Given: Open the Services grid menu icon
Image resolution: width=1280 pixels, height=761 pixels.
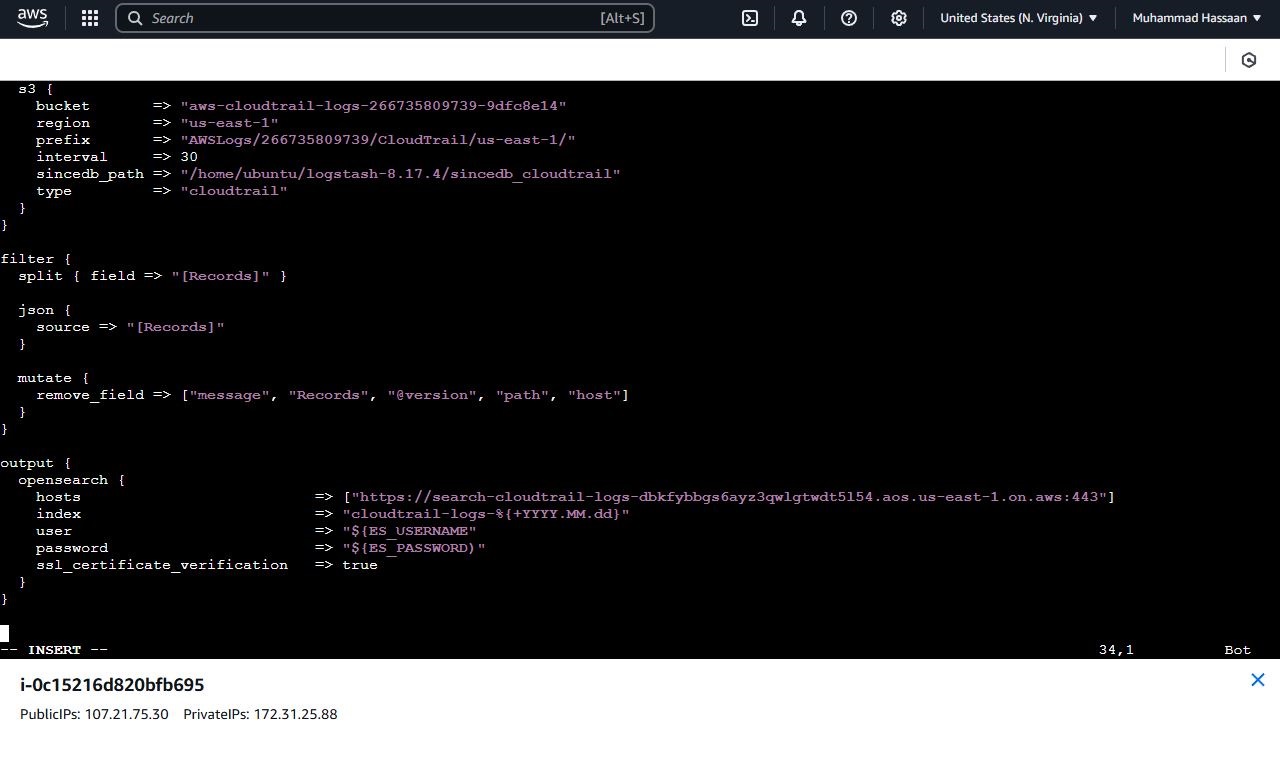Looking at the screenshot, I should [x=90, y=18].
